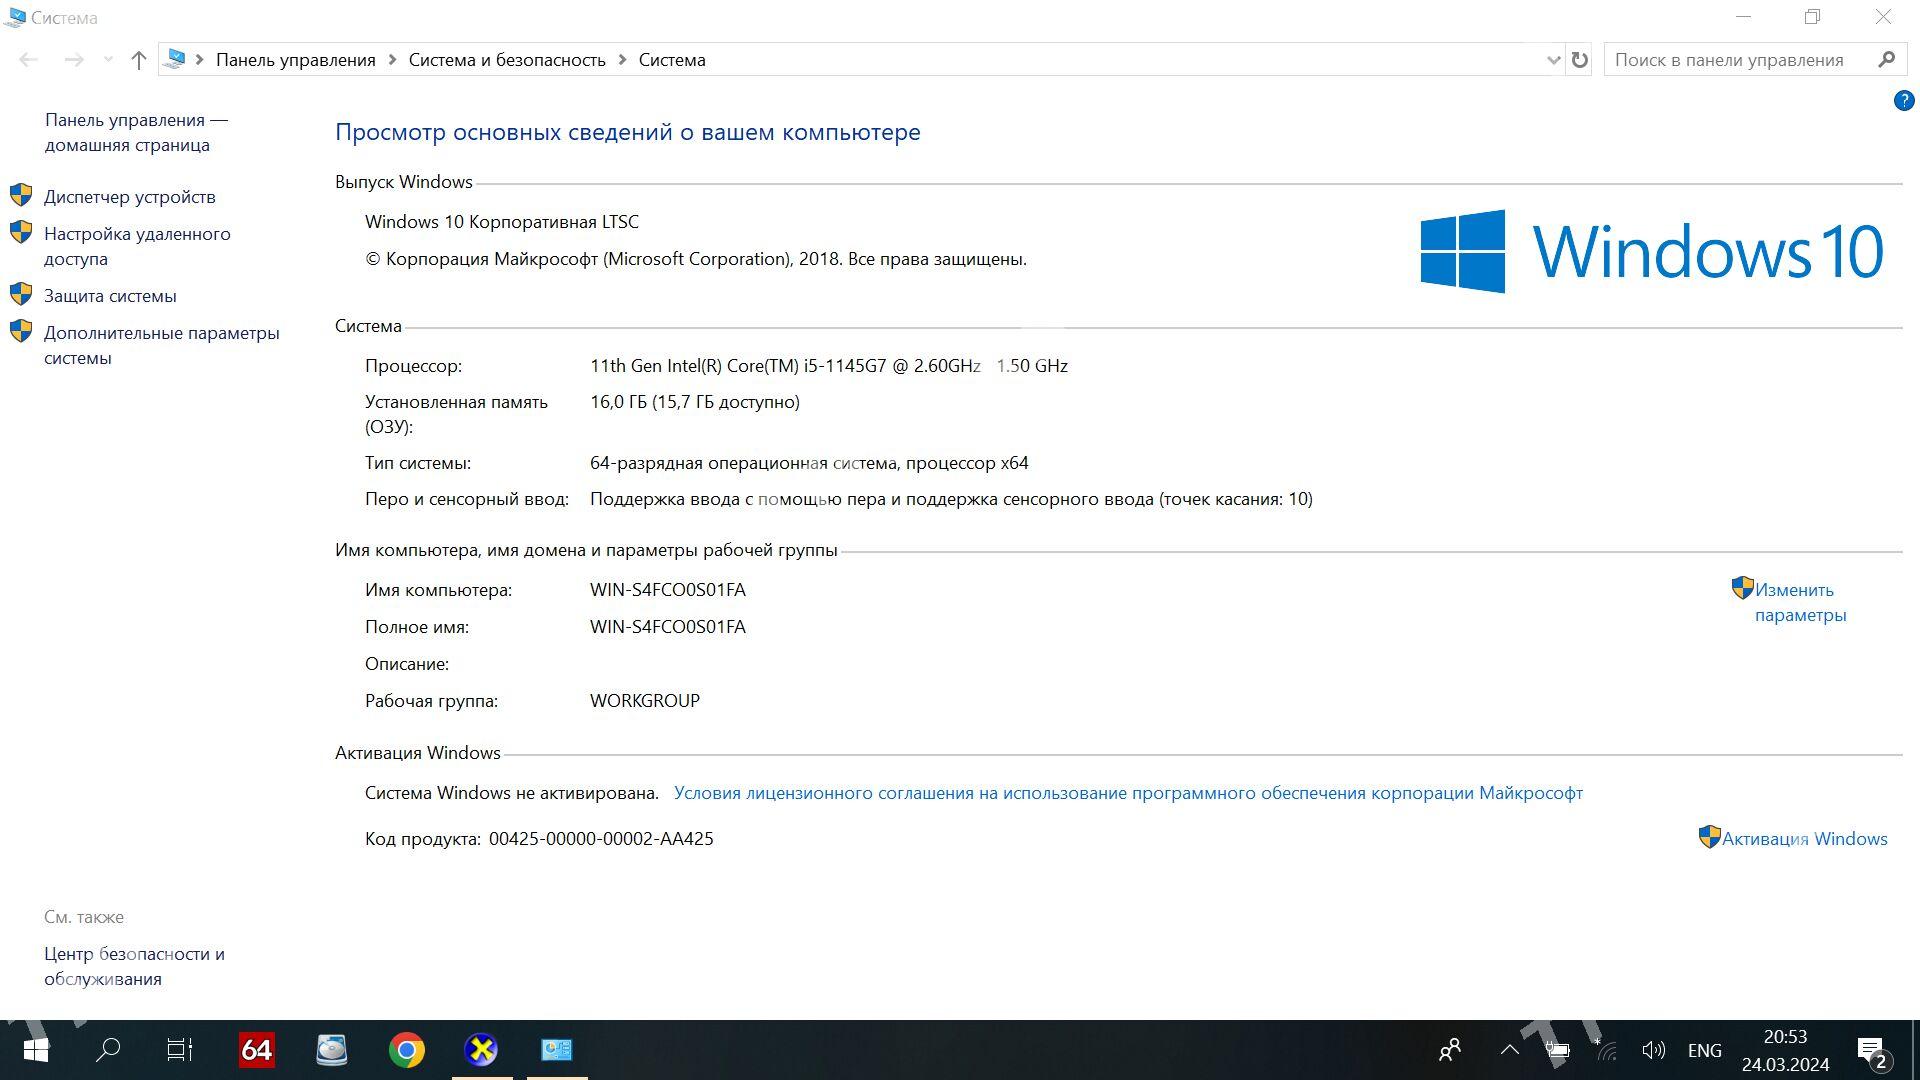
Task: Go up one level with up arrow
Action: 139,60
